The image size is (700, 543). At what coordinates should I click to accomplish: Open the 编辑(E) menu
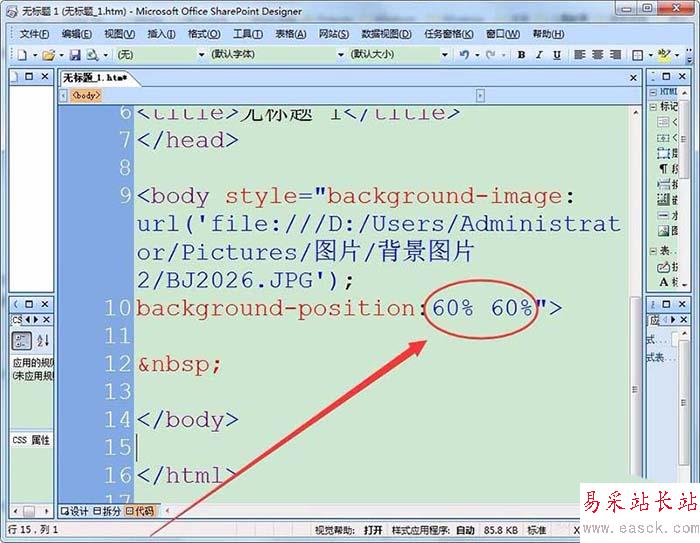point(77,34)
